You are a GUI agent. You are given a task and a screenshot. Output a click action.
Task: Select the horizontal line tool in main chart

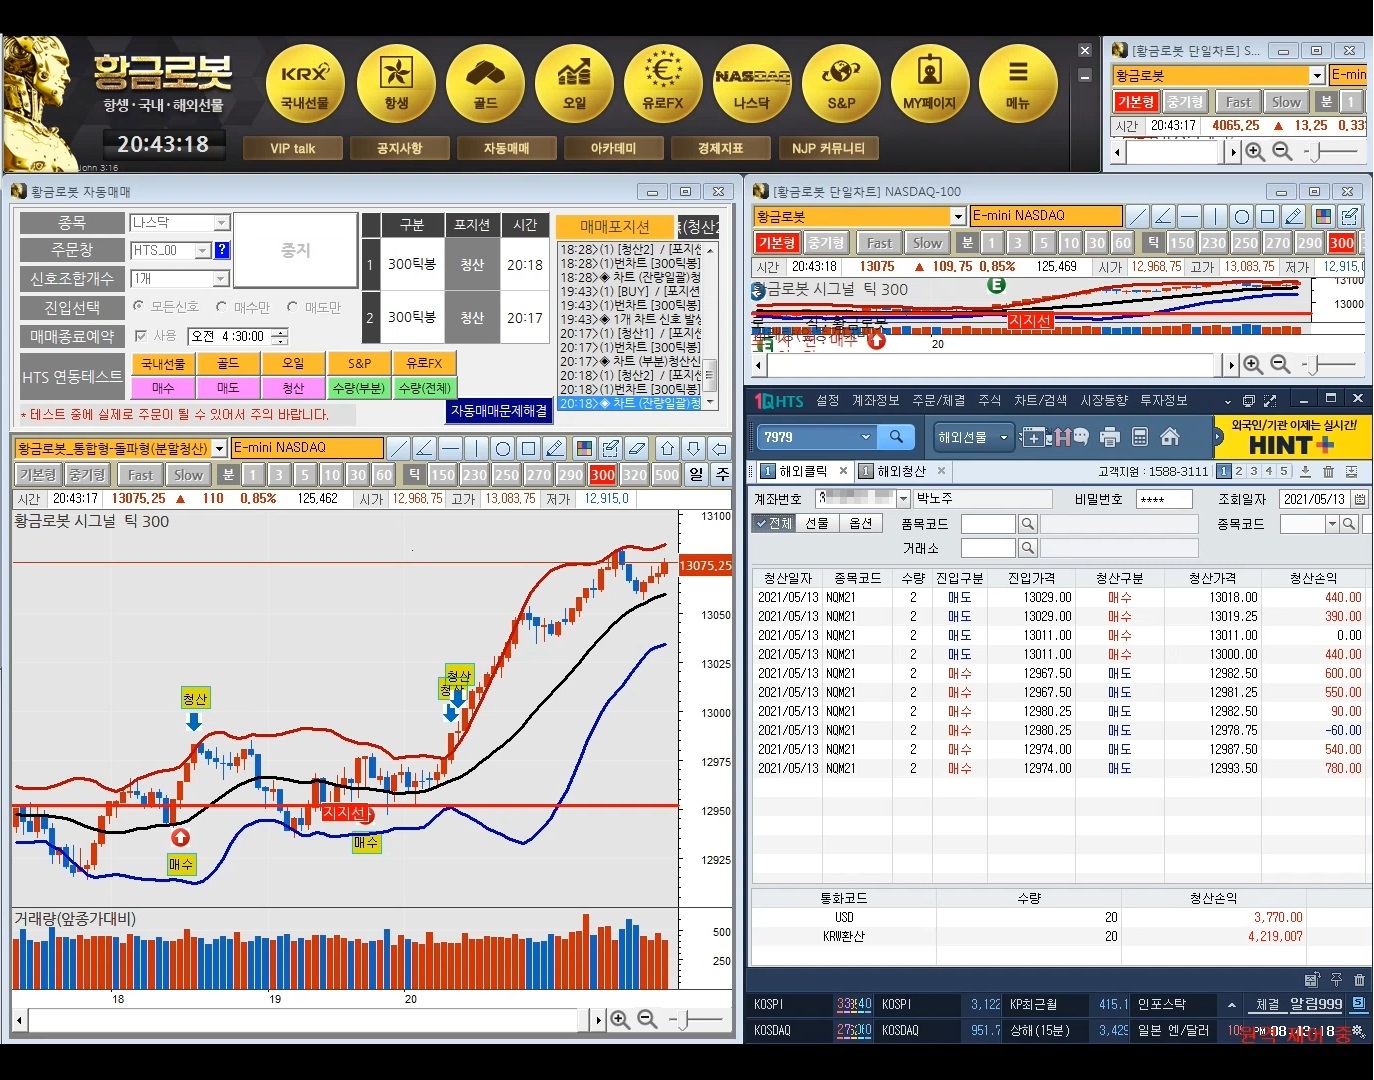point(450,448)
